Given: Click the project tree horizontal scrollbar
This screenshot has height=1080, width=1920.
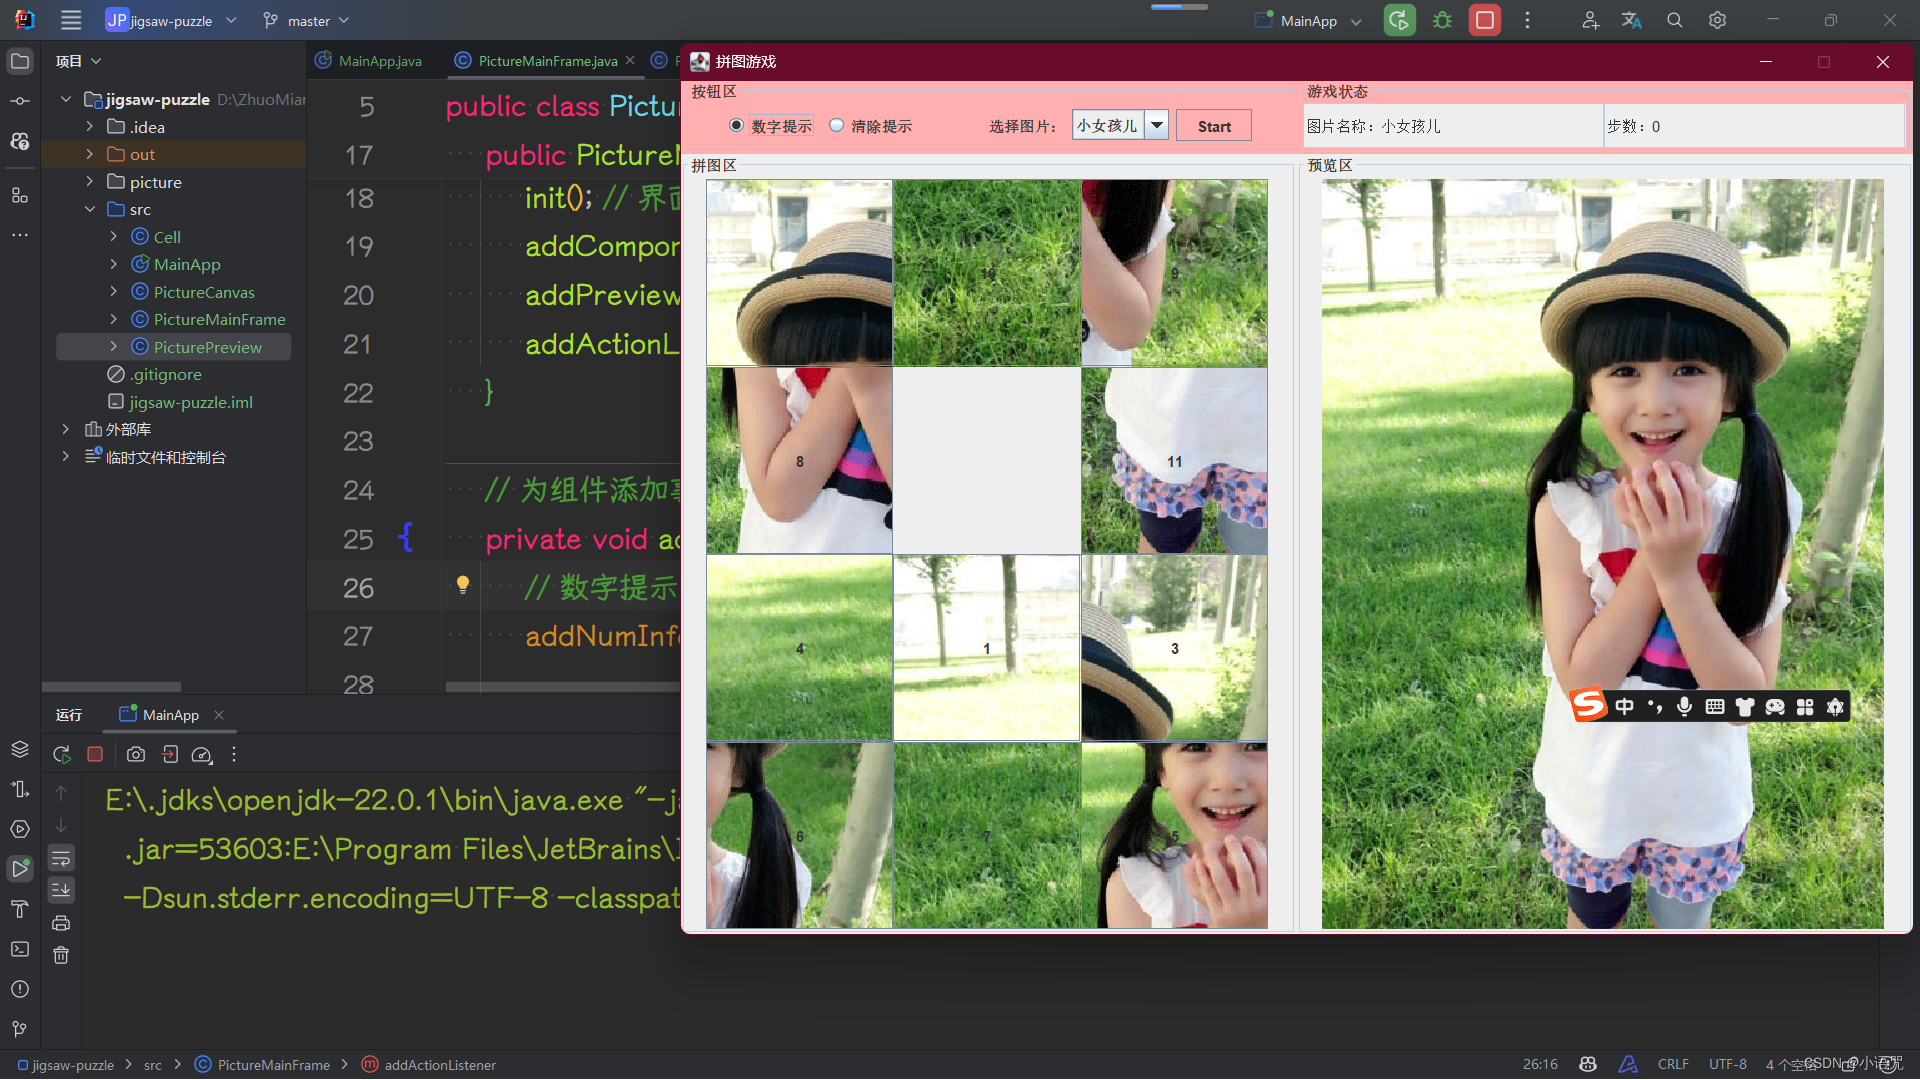Looking at the screenshot, I should pyautogui.click(x=111, y=687).
